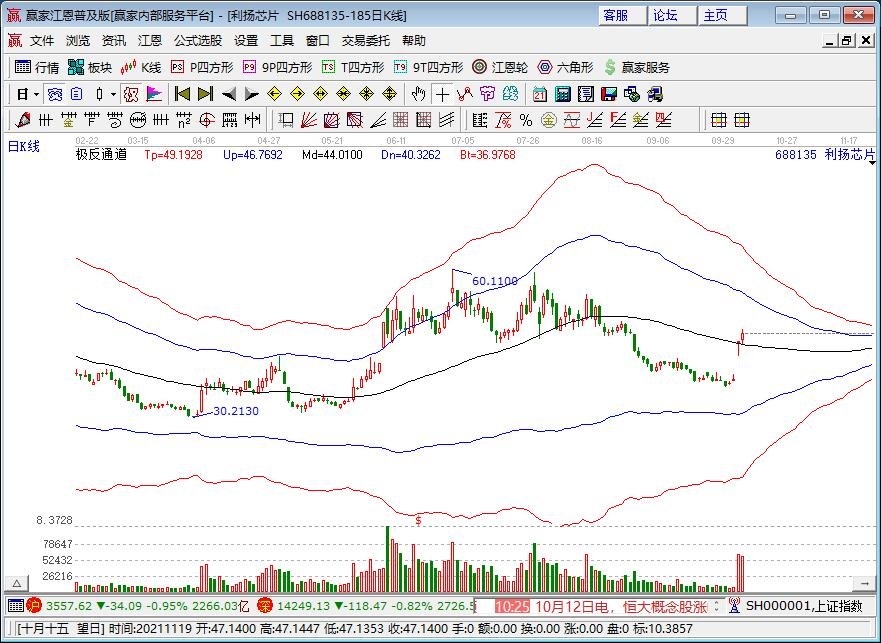
Task: Open the 公式选股 menu
Action: [x=198, y=40]
